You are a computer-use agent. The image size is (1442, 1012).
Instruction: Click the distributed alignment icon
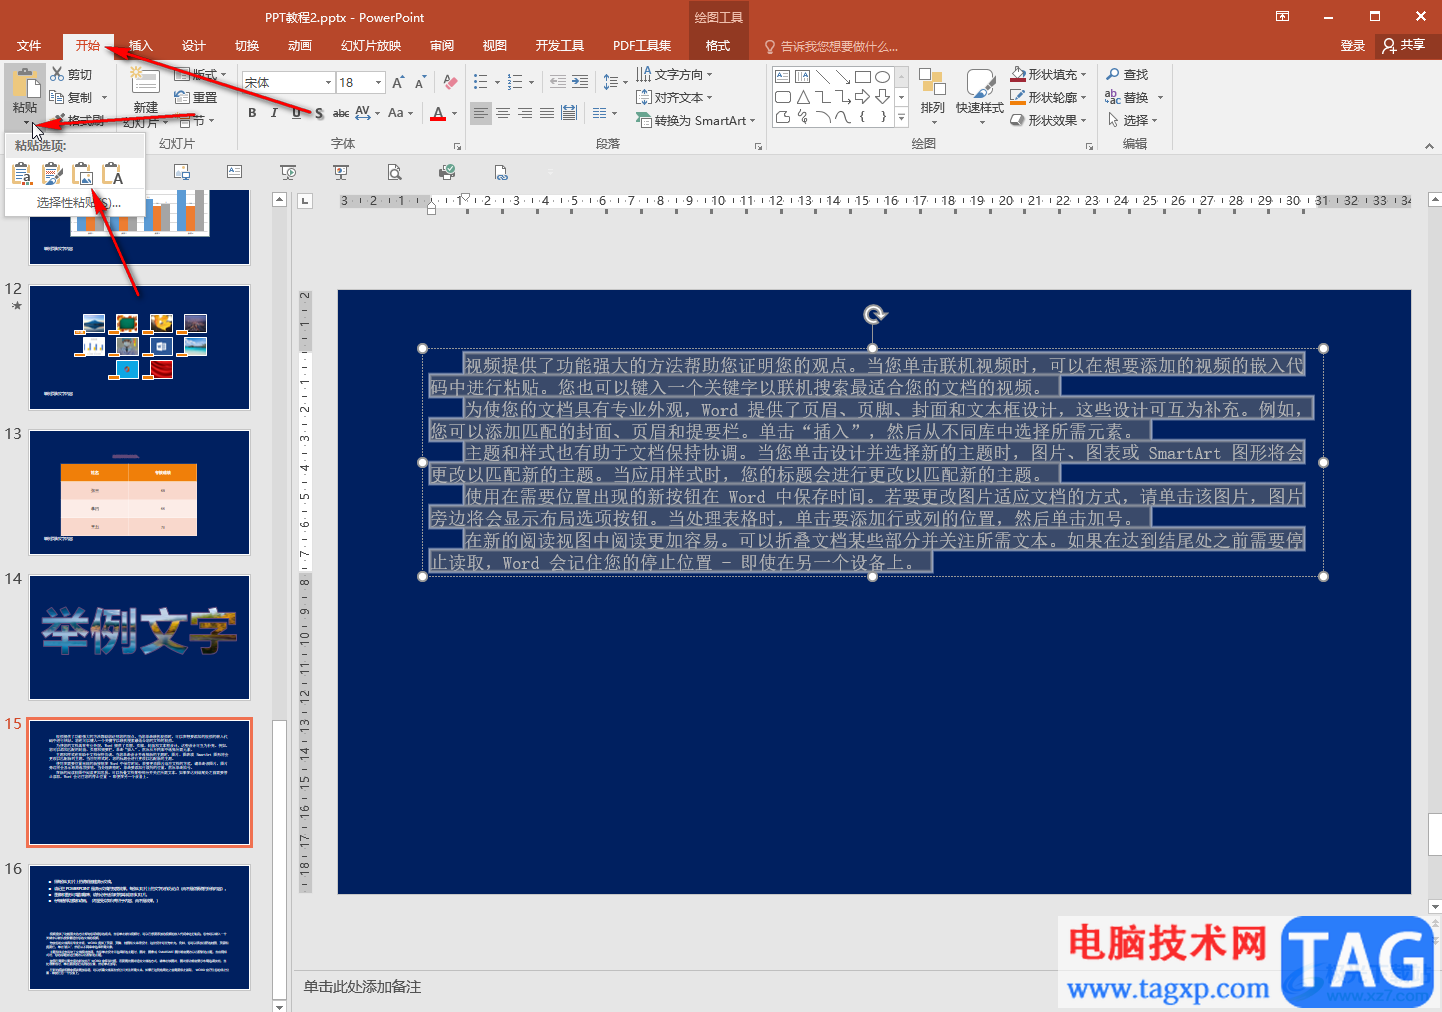(x=569, y=113)
